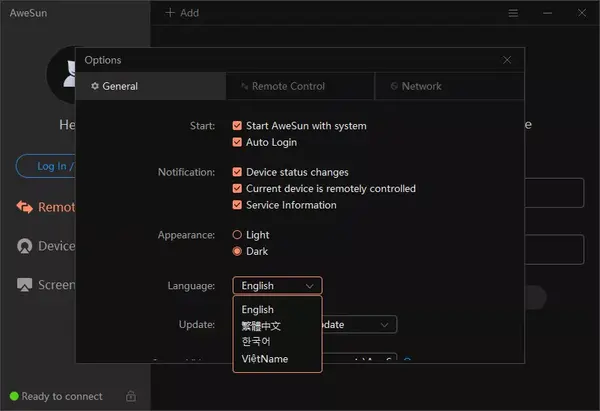This screenshot has width=600, height=411.
Task: Click the plus Add icon
Action: click(x=170, y=13)
